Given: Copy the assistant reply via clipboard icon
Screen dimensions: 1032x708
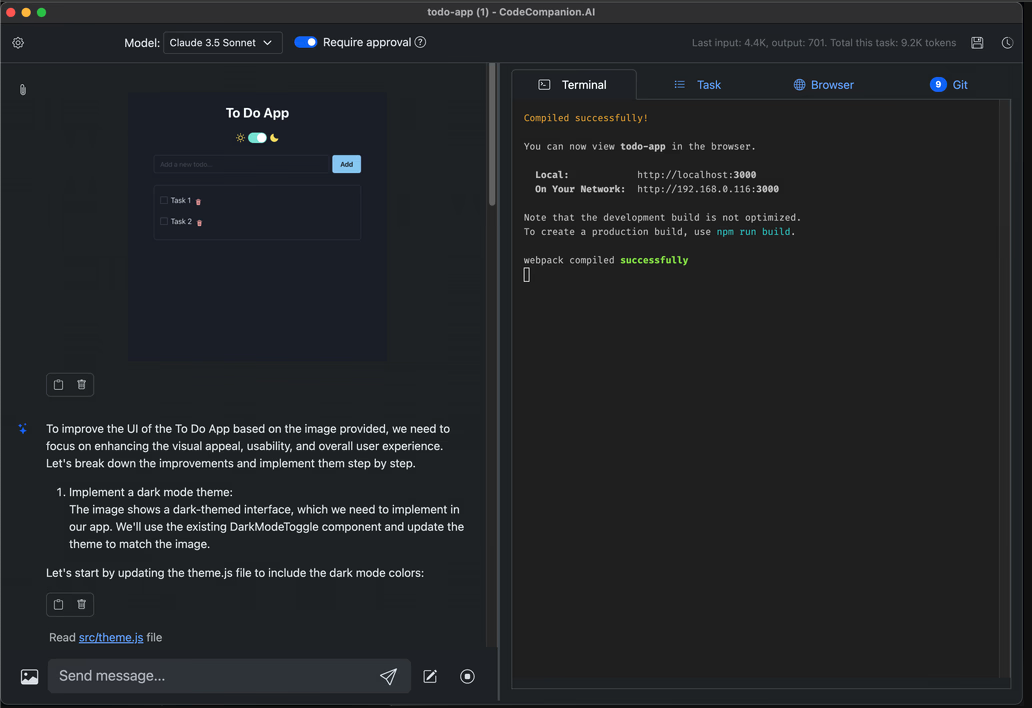Looking at the screenshot, I should click(59, 604).
